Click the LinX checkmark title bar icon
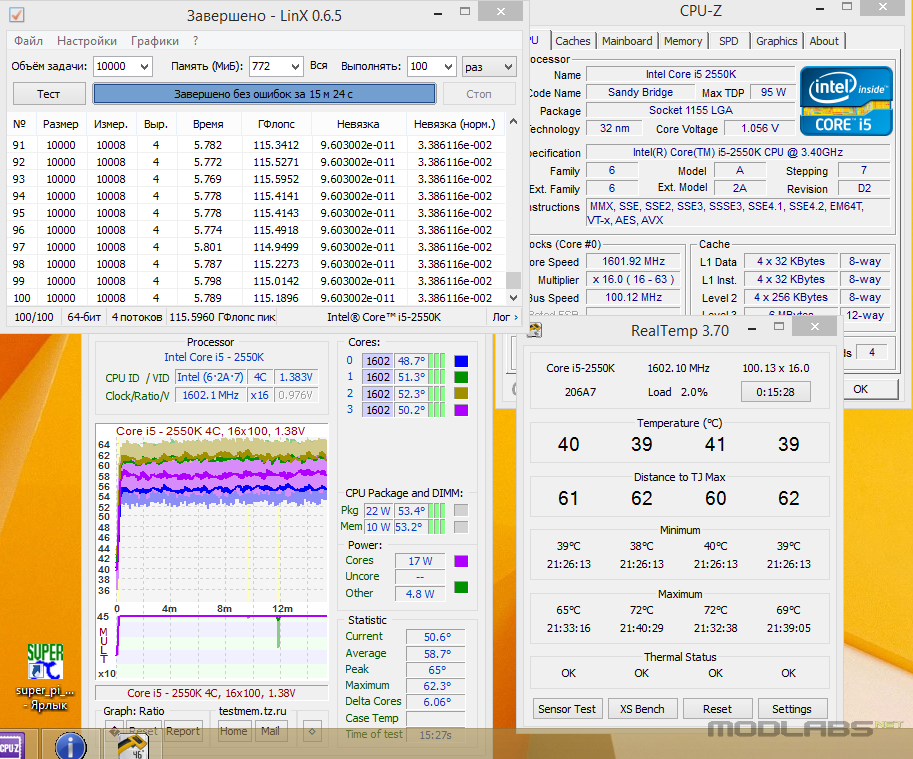This screenshot has width=913, height=759. pos(17,15)
